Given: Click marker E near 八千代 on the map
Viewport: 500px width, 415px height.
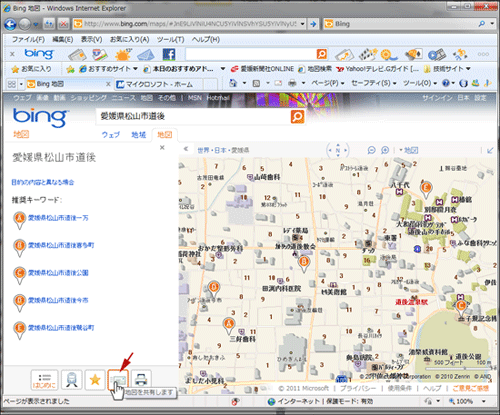Looking at the screenshot, I should (x=426, y=190).
